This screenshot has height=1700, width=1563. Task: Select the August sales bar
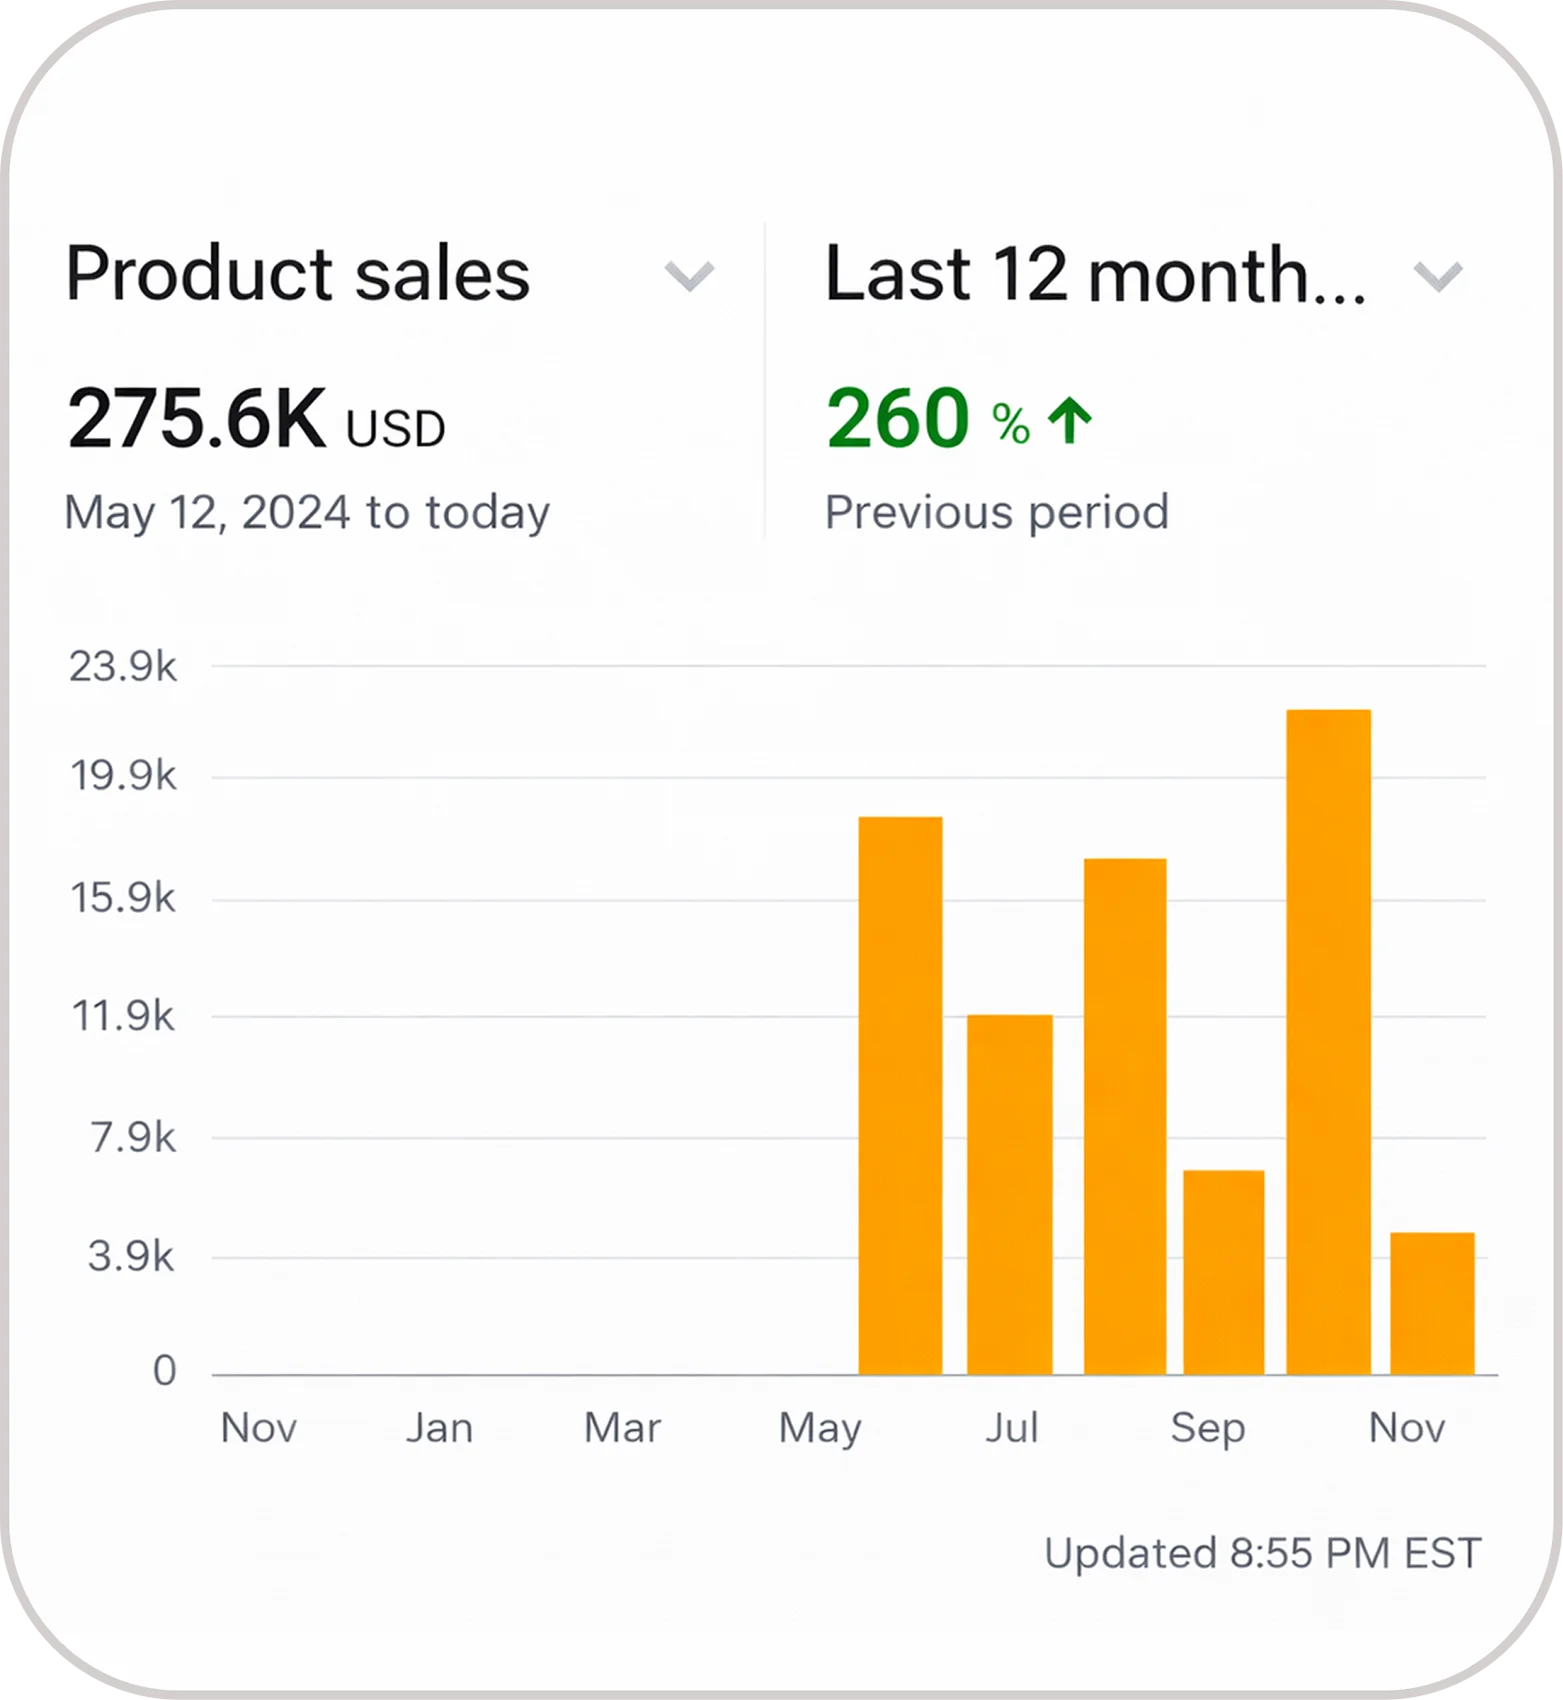point(1125,1117)
